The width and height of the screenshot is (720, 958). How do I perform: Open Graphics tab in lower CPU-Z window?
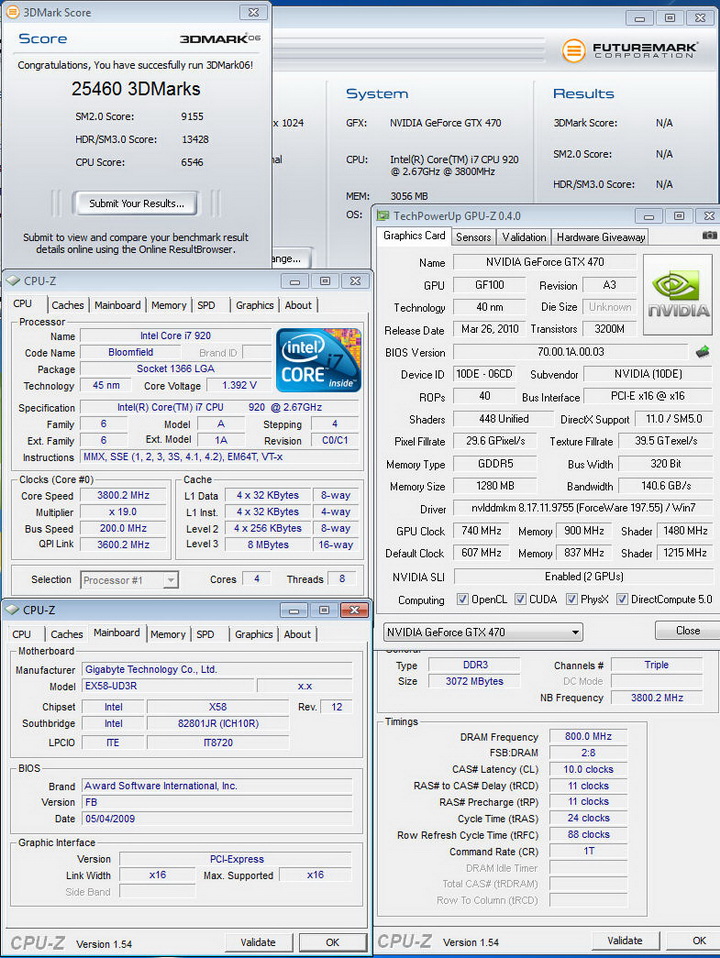tap(254, 634)
